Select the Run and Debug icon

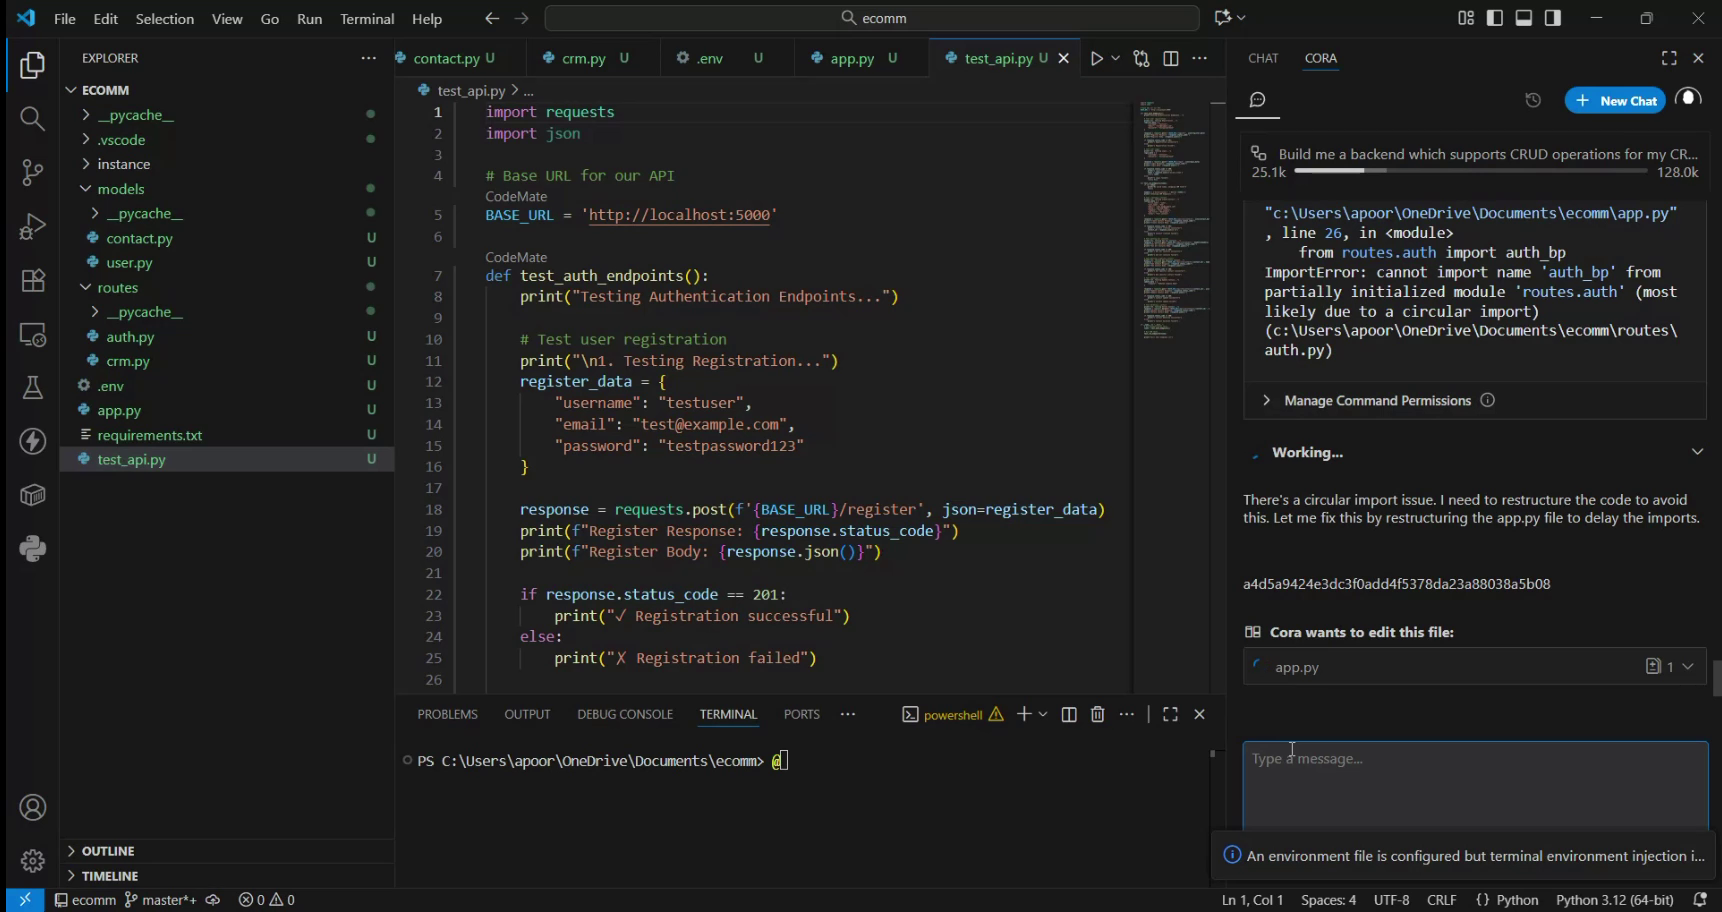coord(32,226)
